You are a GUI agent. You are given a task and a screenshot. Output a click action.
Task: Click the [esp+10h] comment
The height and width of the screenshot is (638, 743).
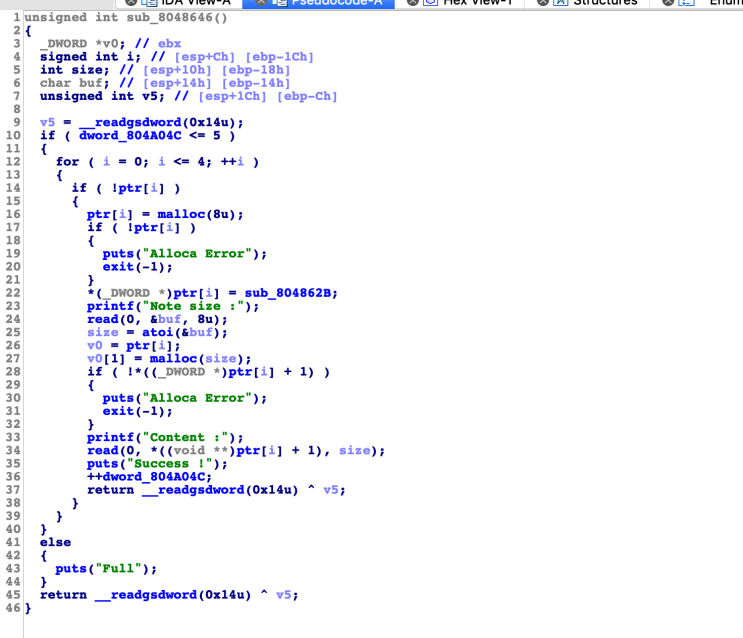click(x=177, y=70)
